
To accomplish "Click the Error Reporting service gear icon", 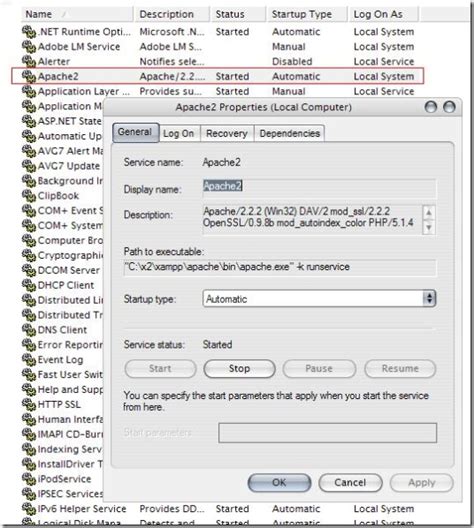I will click(x=29, y=345).
